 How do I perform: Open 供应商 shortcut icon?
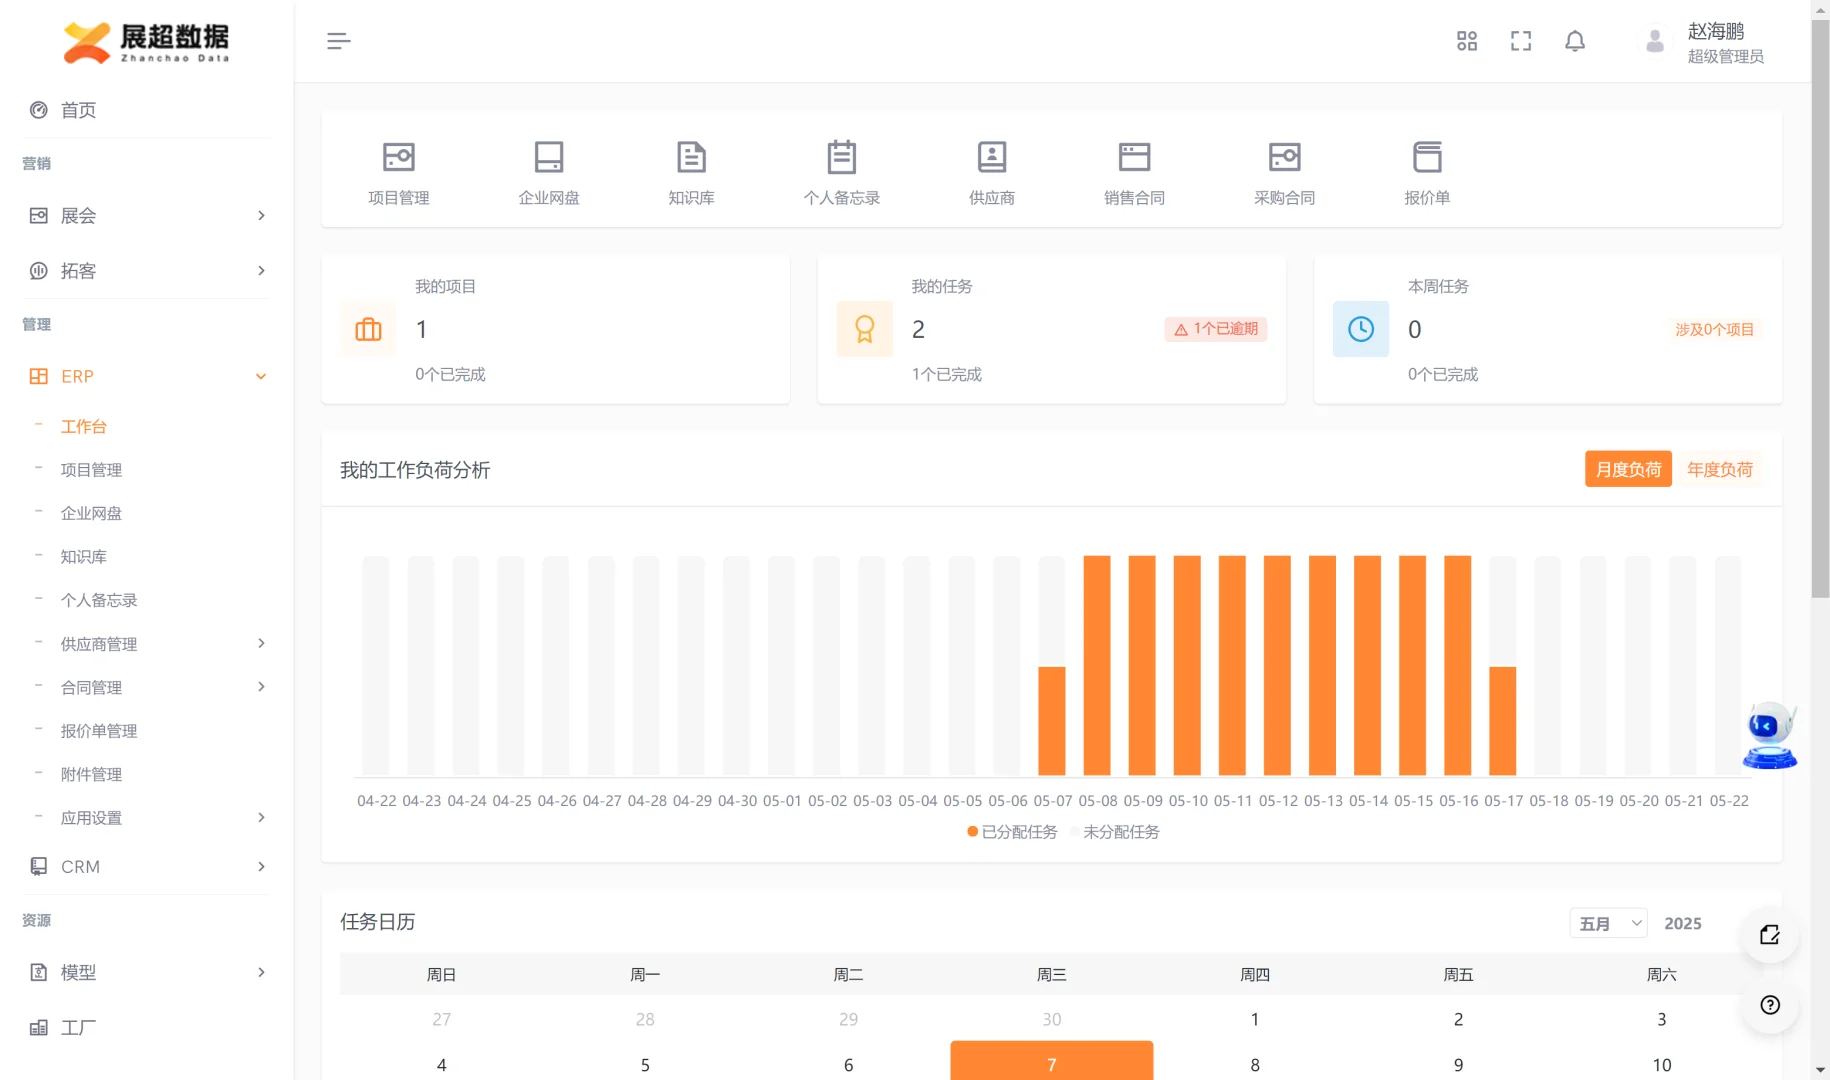click(992, 157)
